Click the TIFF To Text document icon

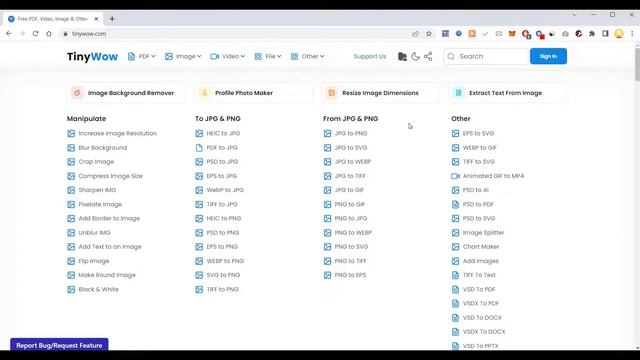456,275
